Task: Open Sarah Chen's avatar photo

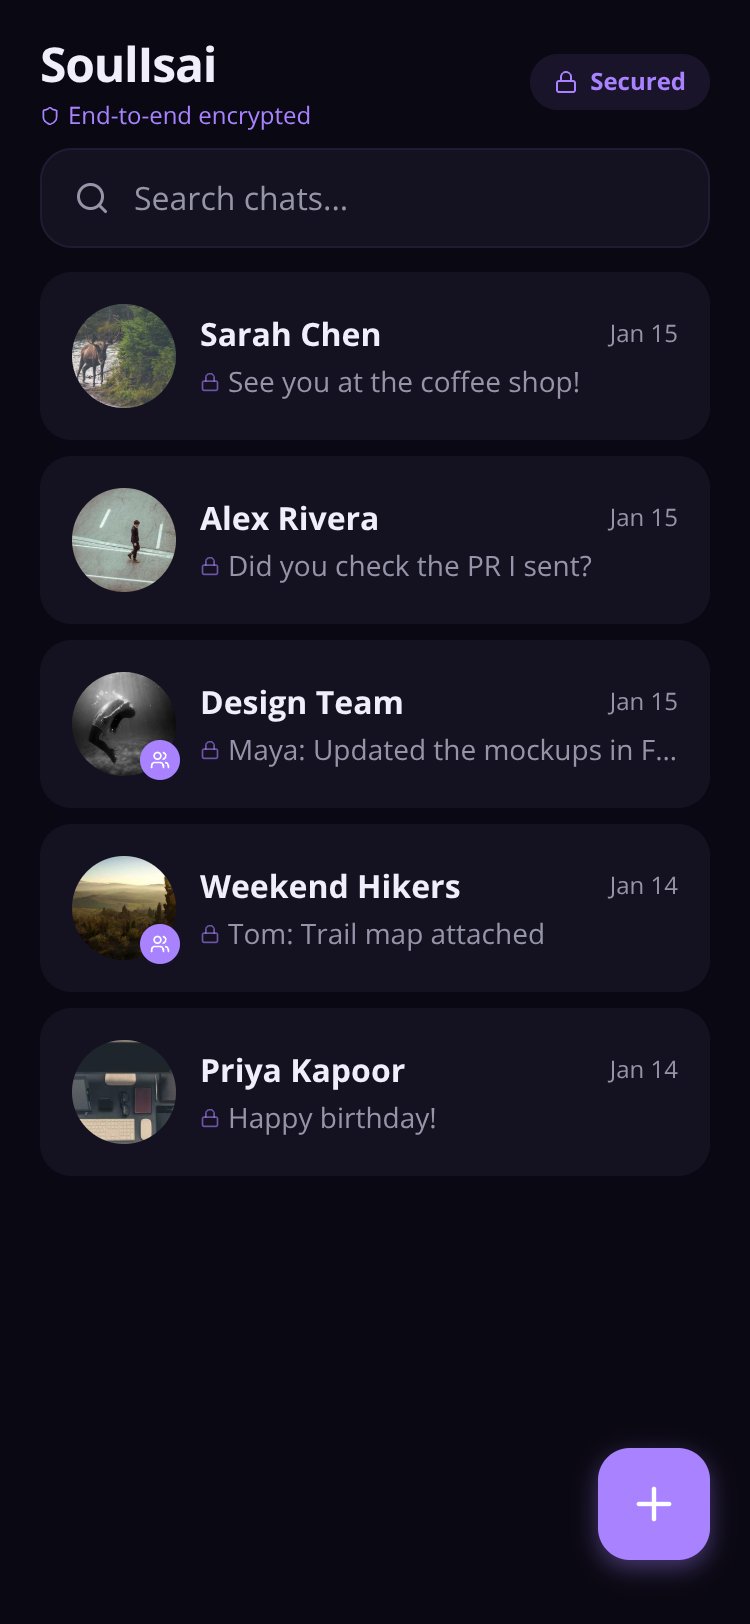Action: click(124, 356)
